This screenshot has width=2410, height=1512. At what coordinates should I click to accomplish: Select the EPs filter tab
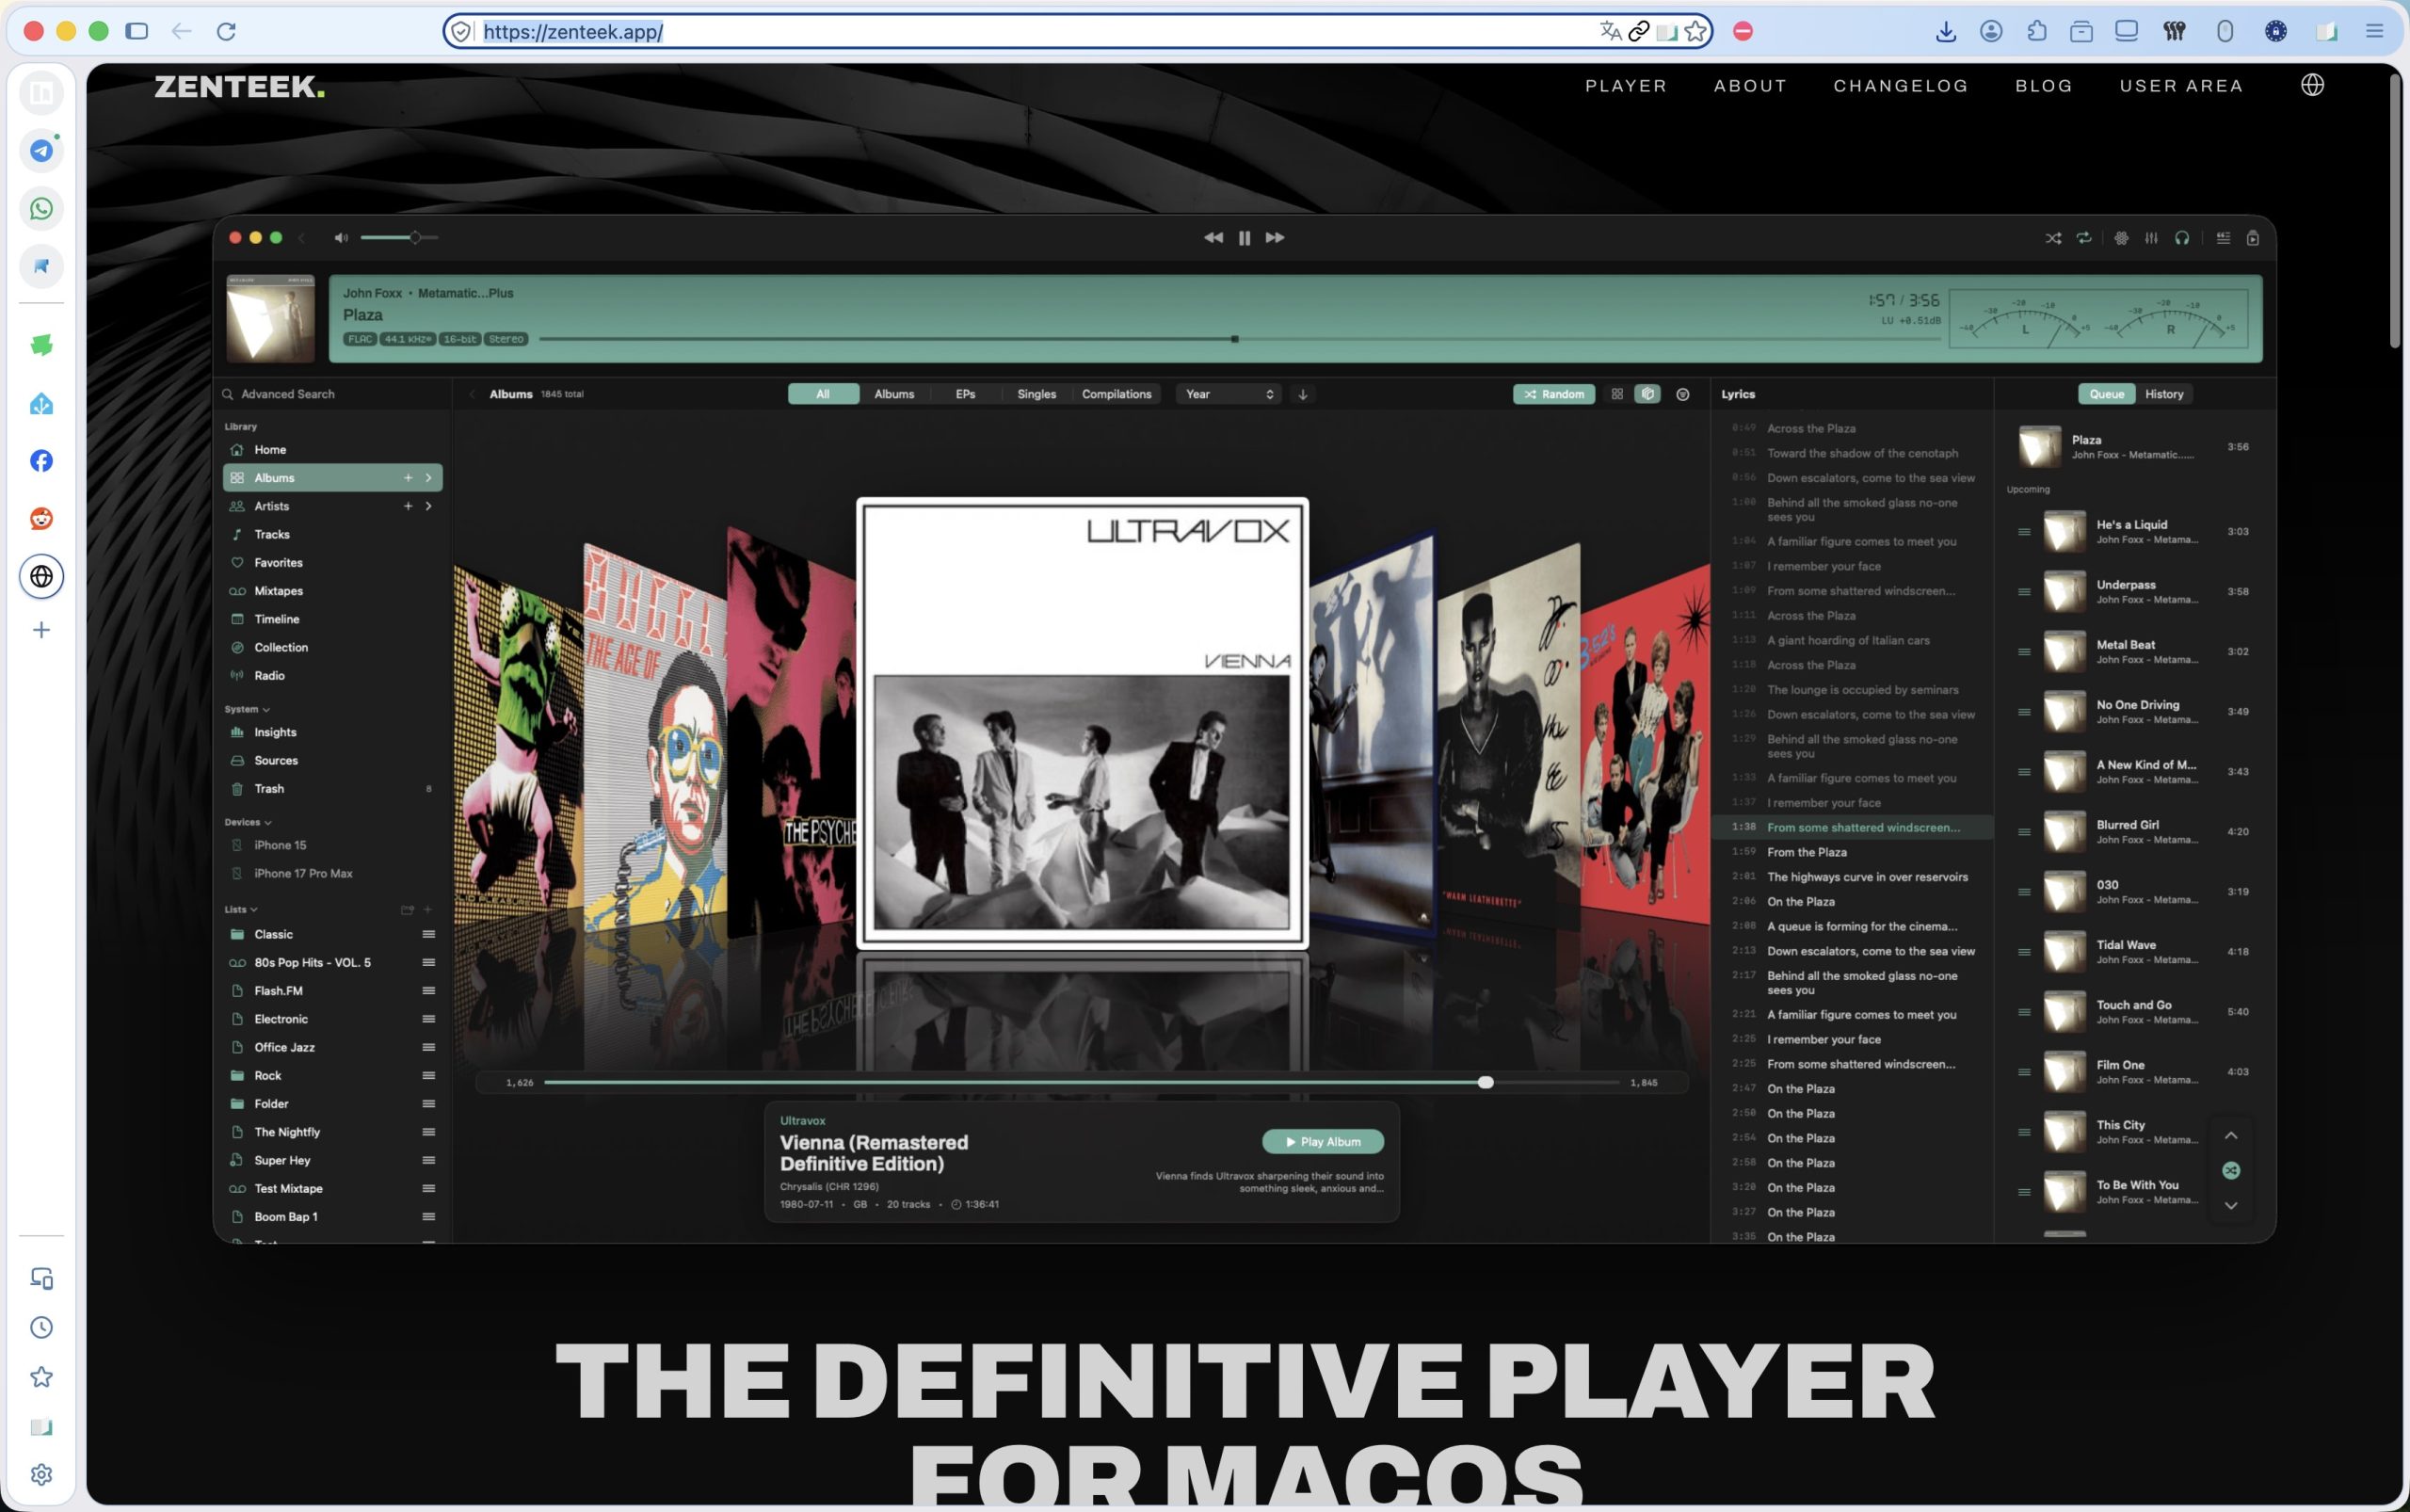click(x=965, y=394)
